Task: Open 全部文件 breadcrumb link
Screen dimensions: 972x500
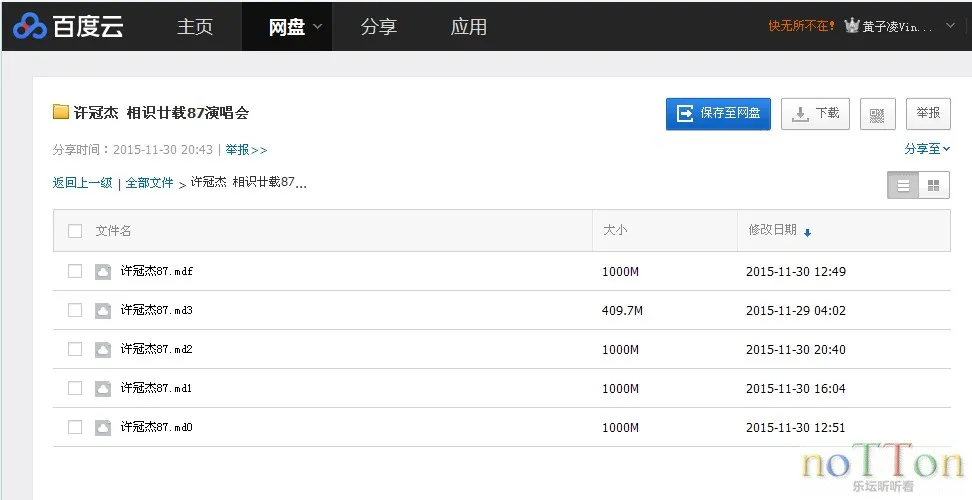Action: tap(149, 183)
